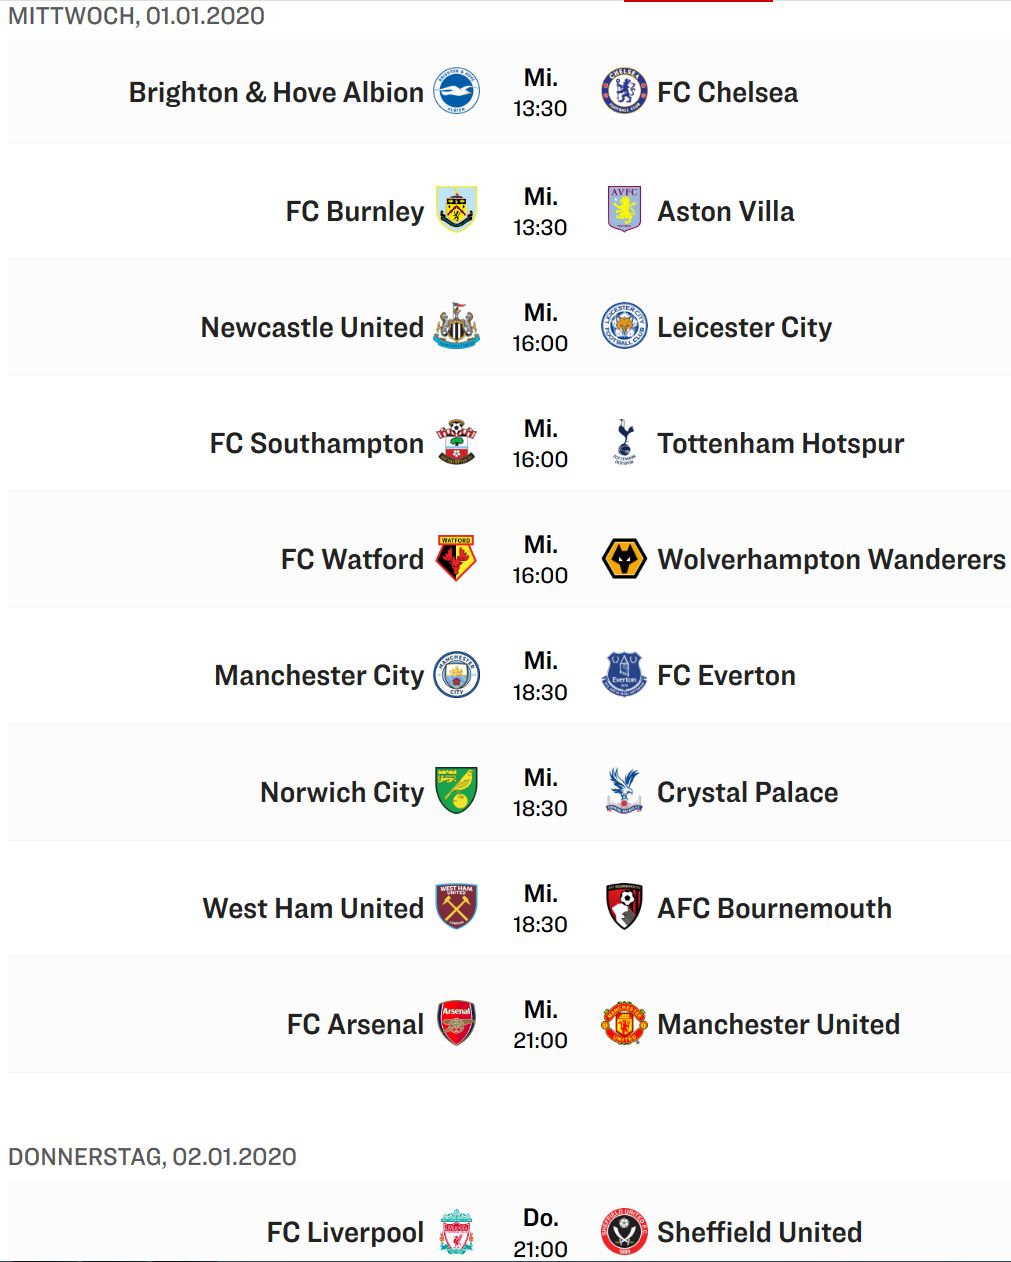Viewport: 1011px width, 1262px height.
Task: Select the Sheffield United team name
Action: (x=760, y=1232)
